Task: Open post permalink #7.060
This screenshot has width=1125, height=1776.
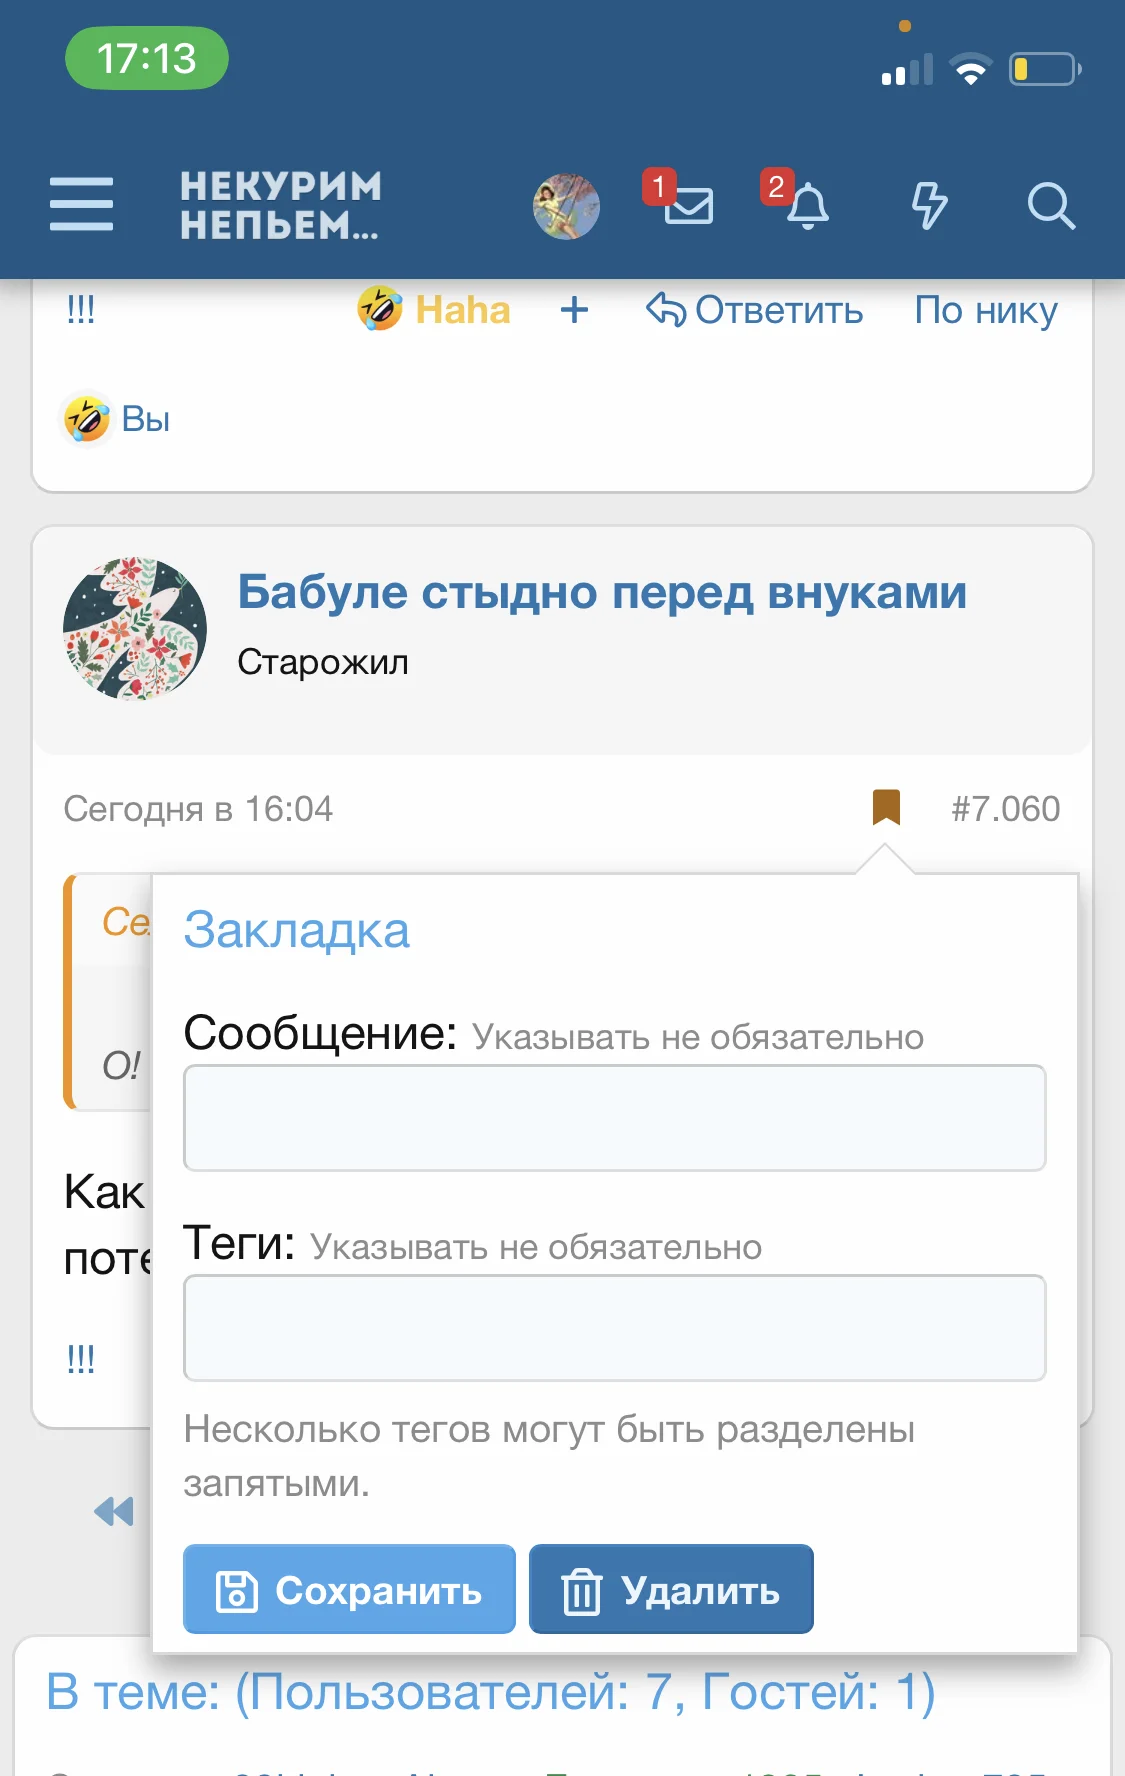Action: point(1006,809)
